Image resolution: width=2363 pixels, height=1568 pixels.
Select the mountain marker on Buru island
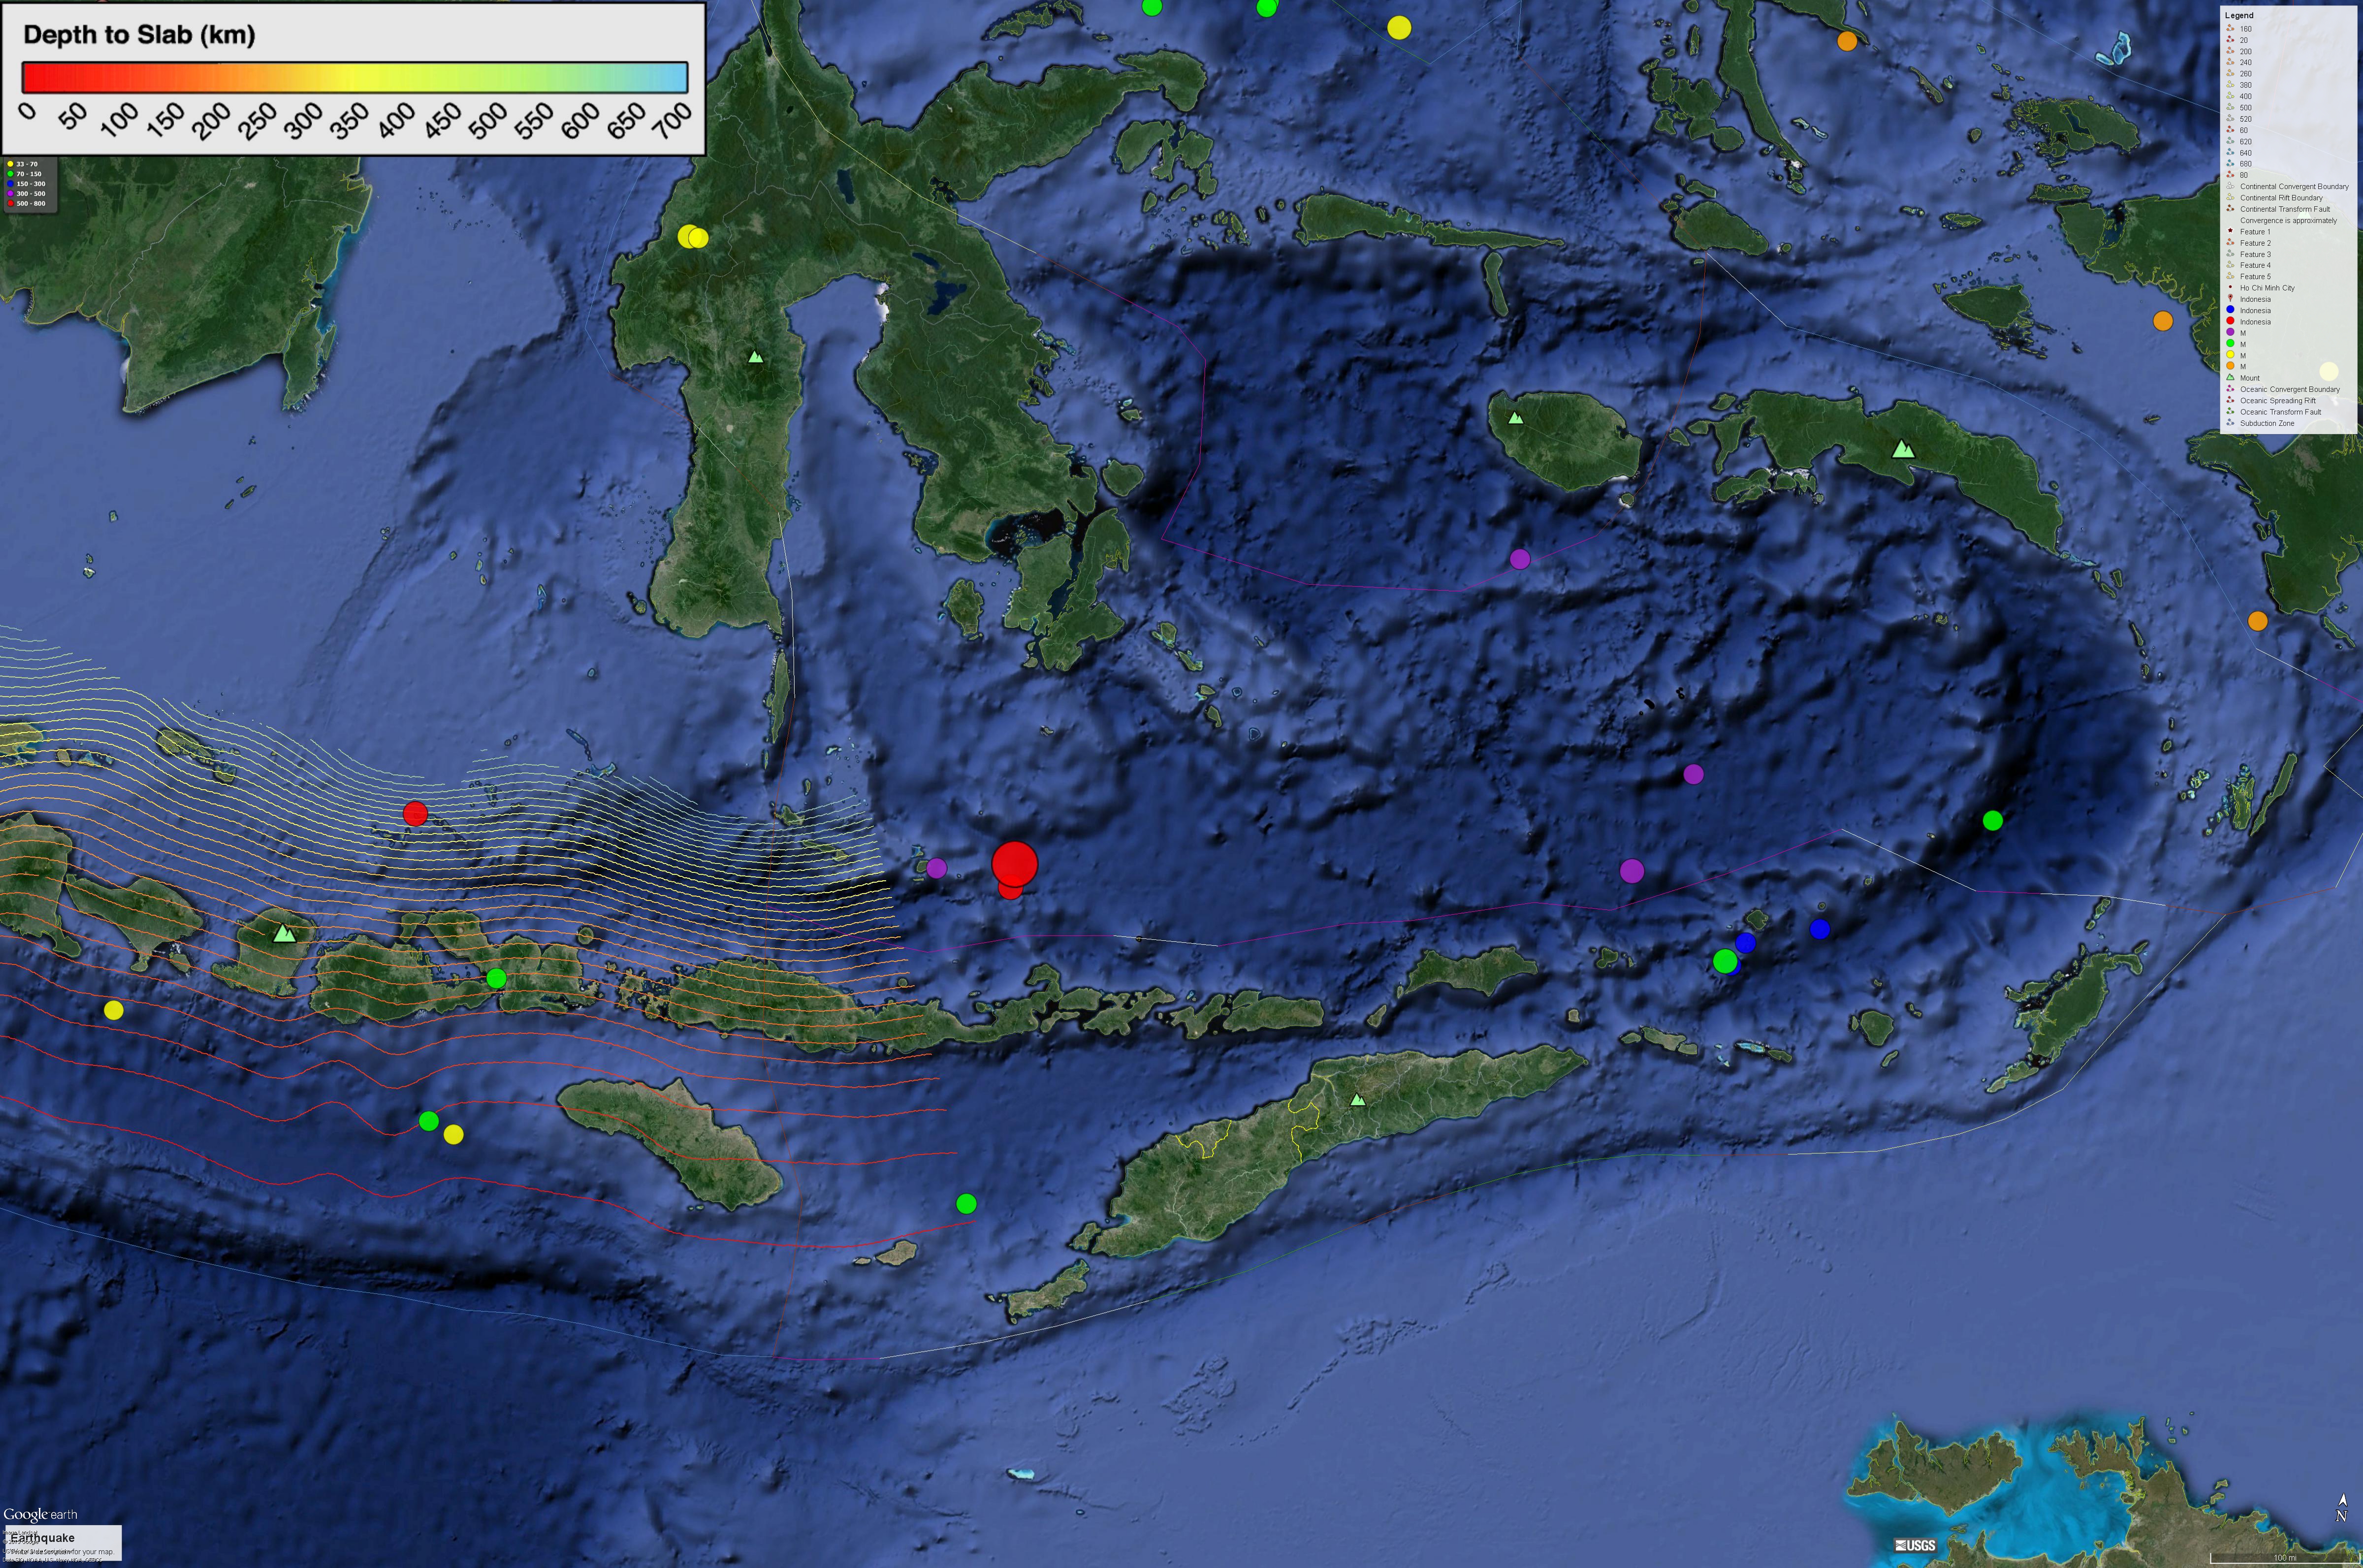point(1516,418)
